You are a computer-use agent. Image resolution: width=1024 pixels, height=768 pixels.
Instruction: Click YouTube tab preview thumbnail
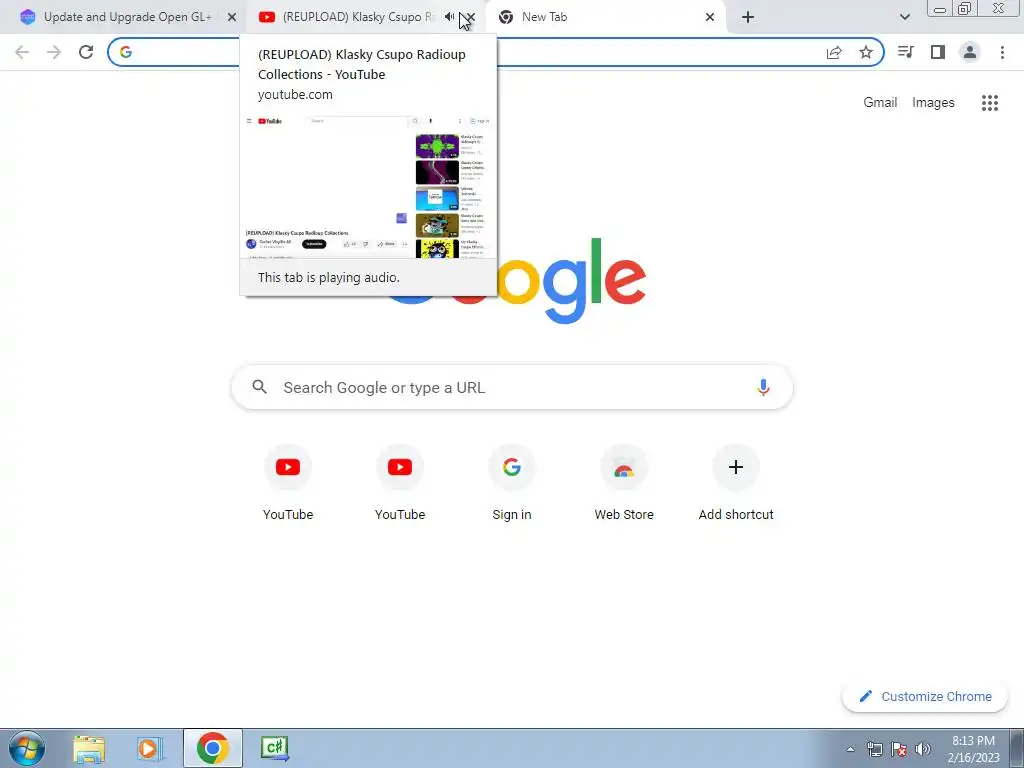coord(368,187)
